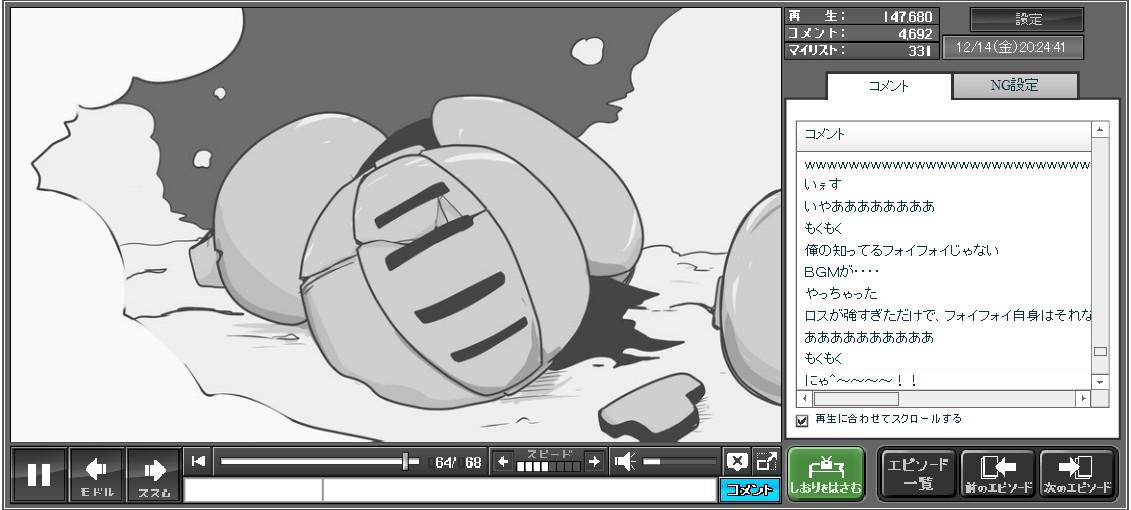The height and width of the screenshot is (510, 1131).
Task: Increase playback speed with right arrow
Action: pyautogui.click(x=594, y=461)
